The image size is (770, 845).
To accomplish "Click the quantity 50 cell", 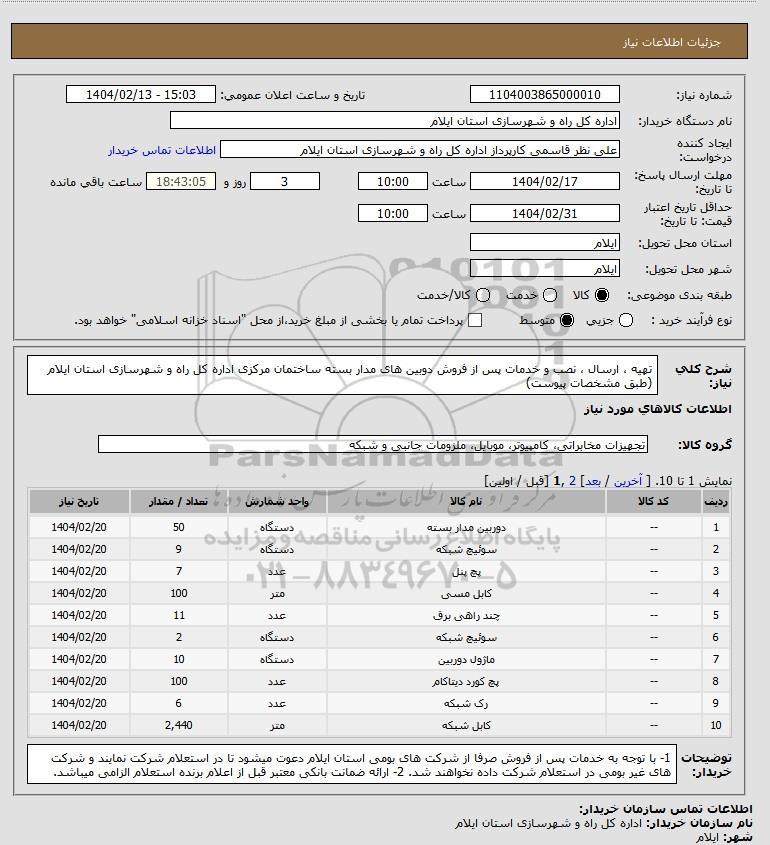I will pos(178,527).
